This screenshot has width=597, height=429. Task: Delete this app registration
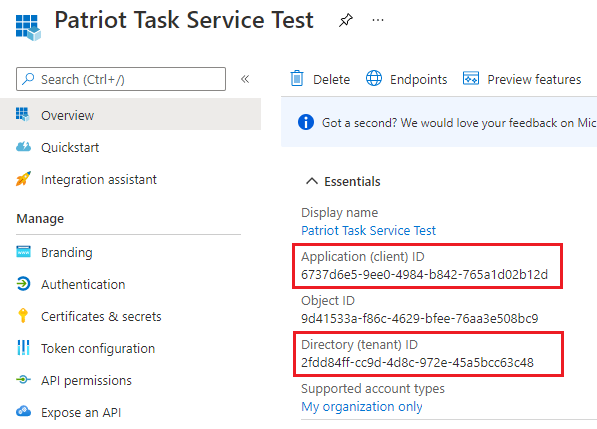(x=331, y=79)
